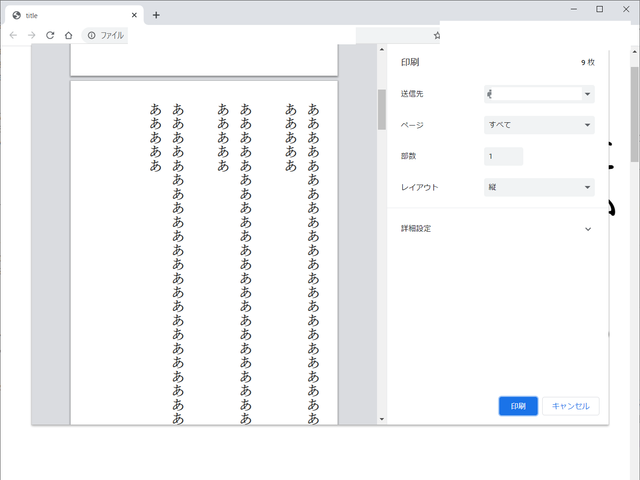Reload the current page
The width and height of the screenshot is (640, 480).
coord(49,35)
